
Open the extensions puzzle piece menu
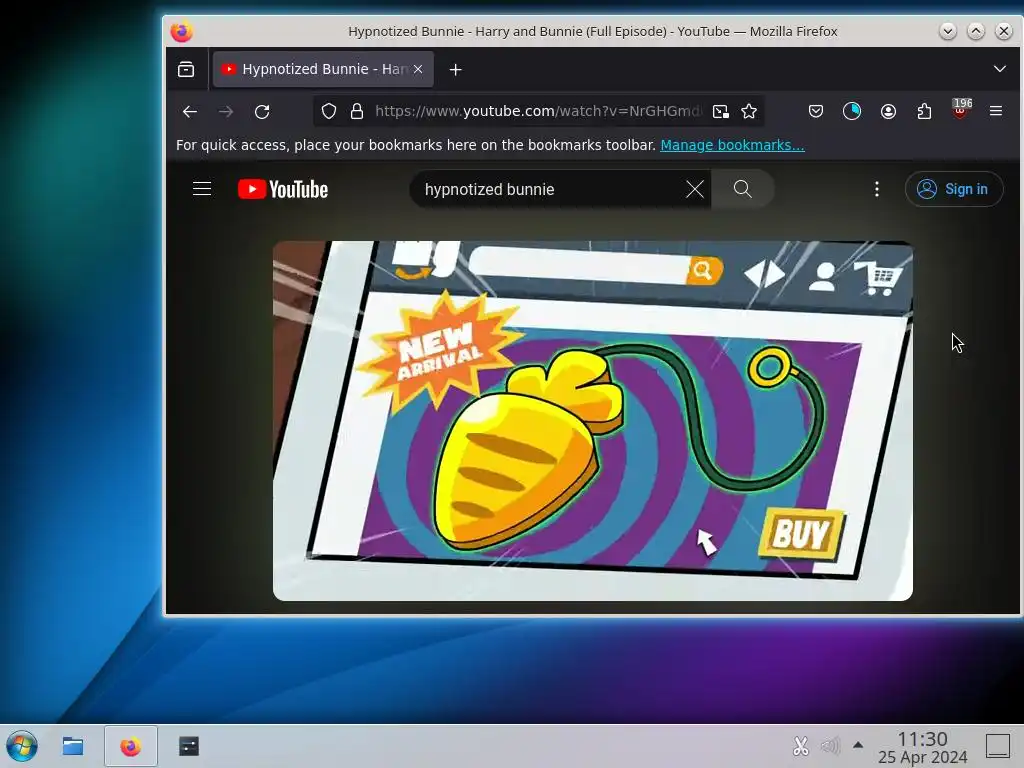[x=924, y=112]
